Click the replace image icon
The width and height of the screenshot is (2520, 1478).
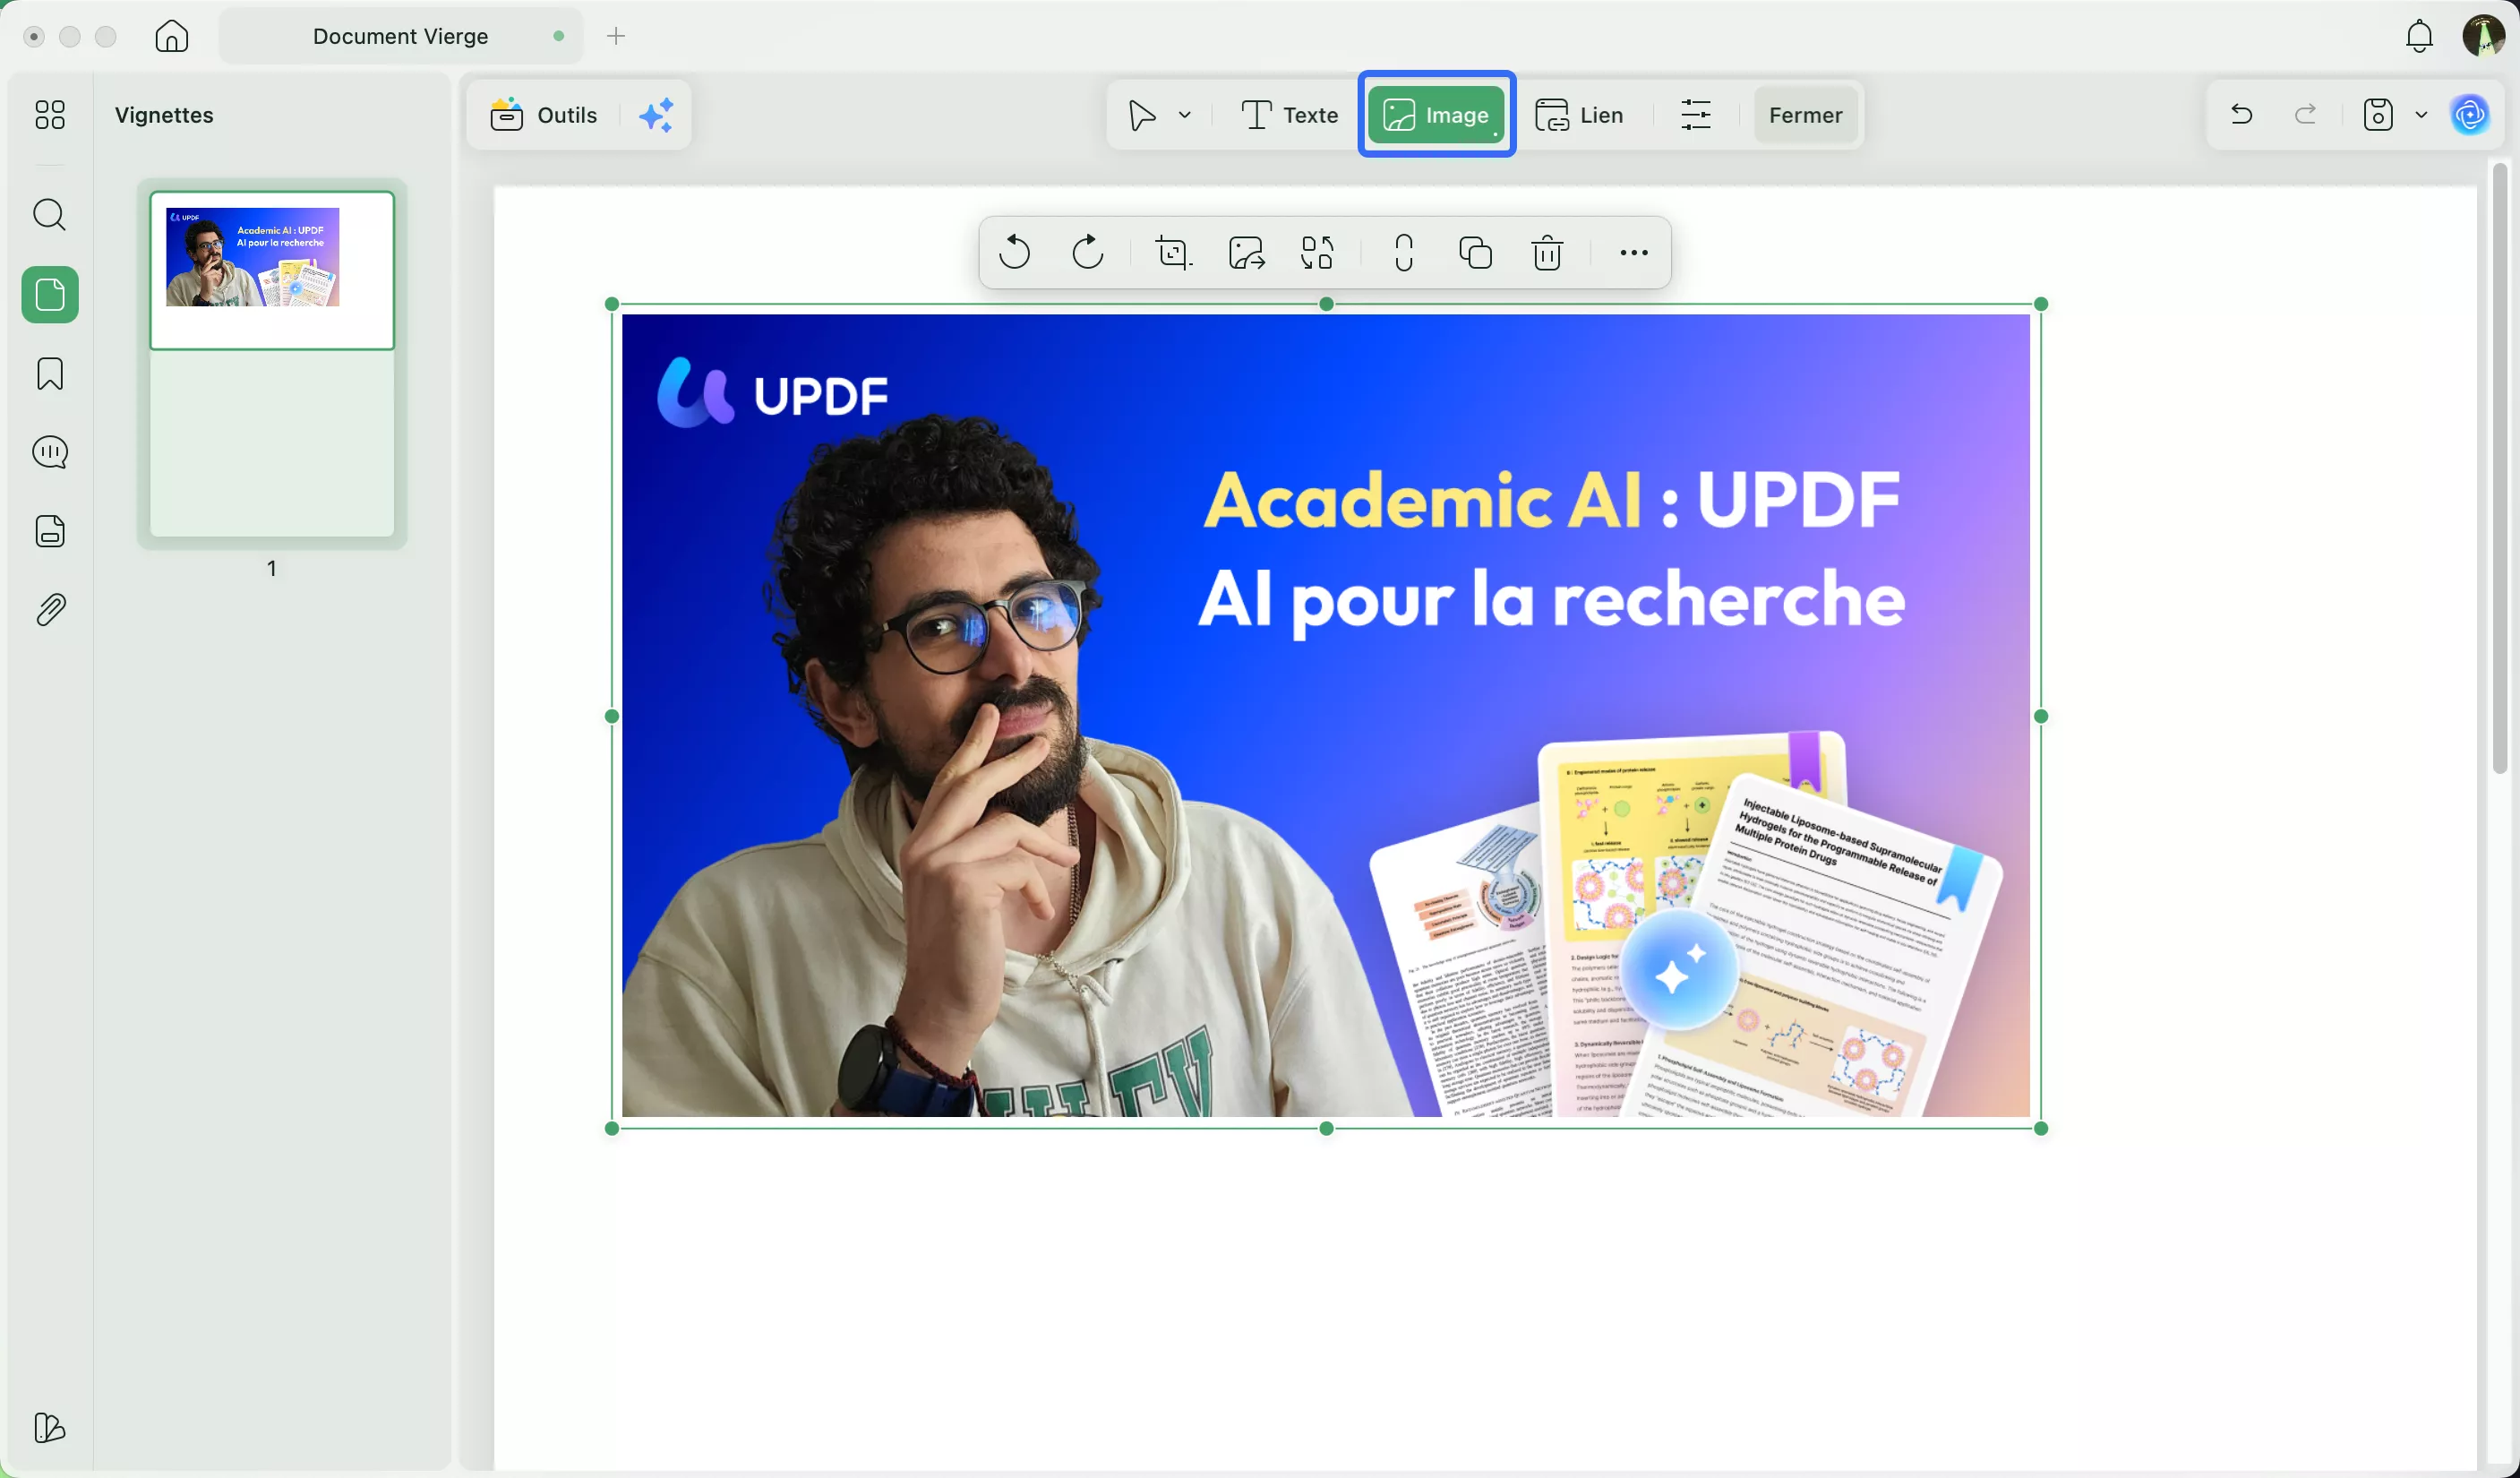click(1245, 253)
